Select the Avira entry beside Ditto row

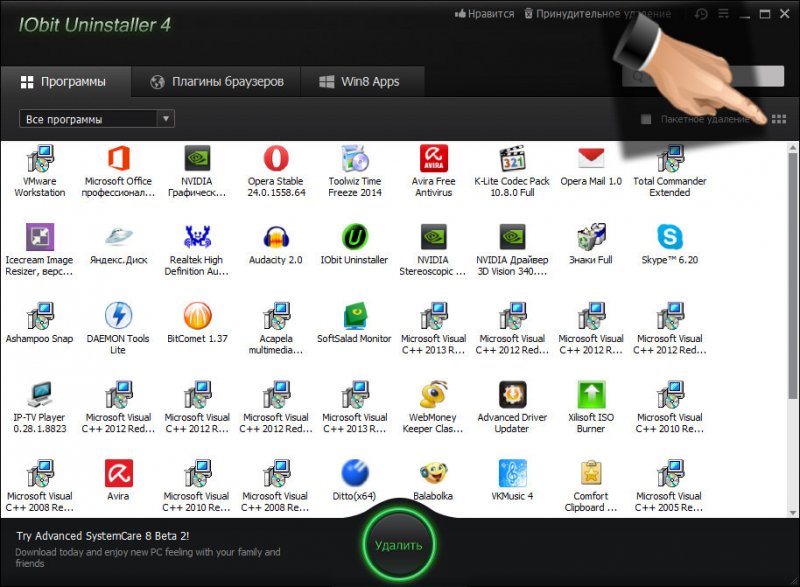point(118,481)
